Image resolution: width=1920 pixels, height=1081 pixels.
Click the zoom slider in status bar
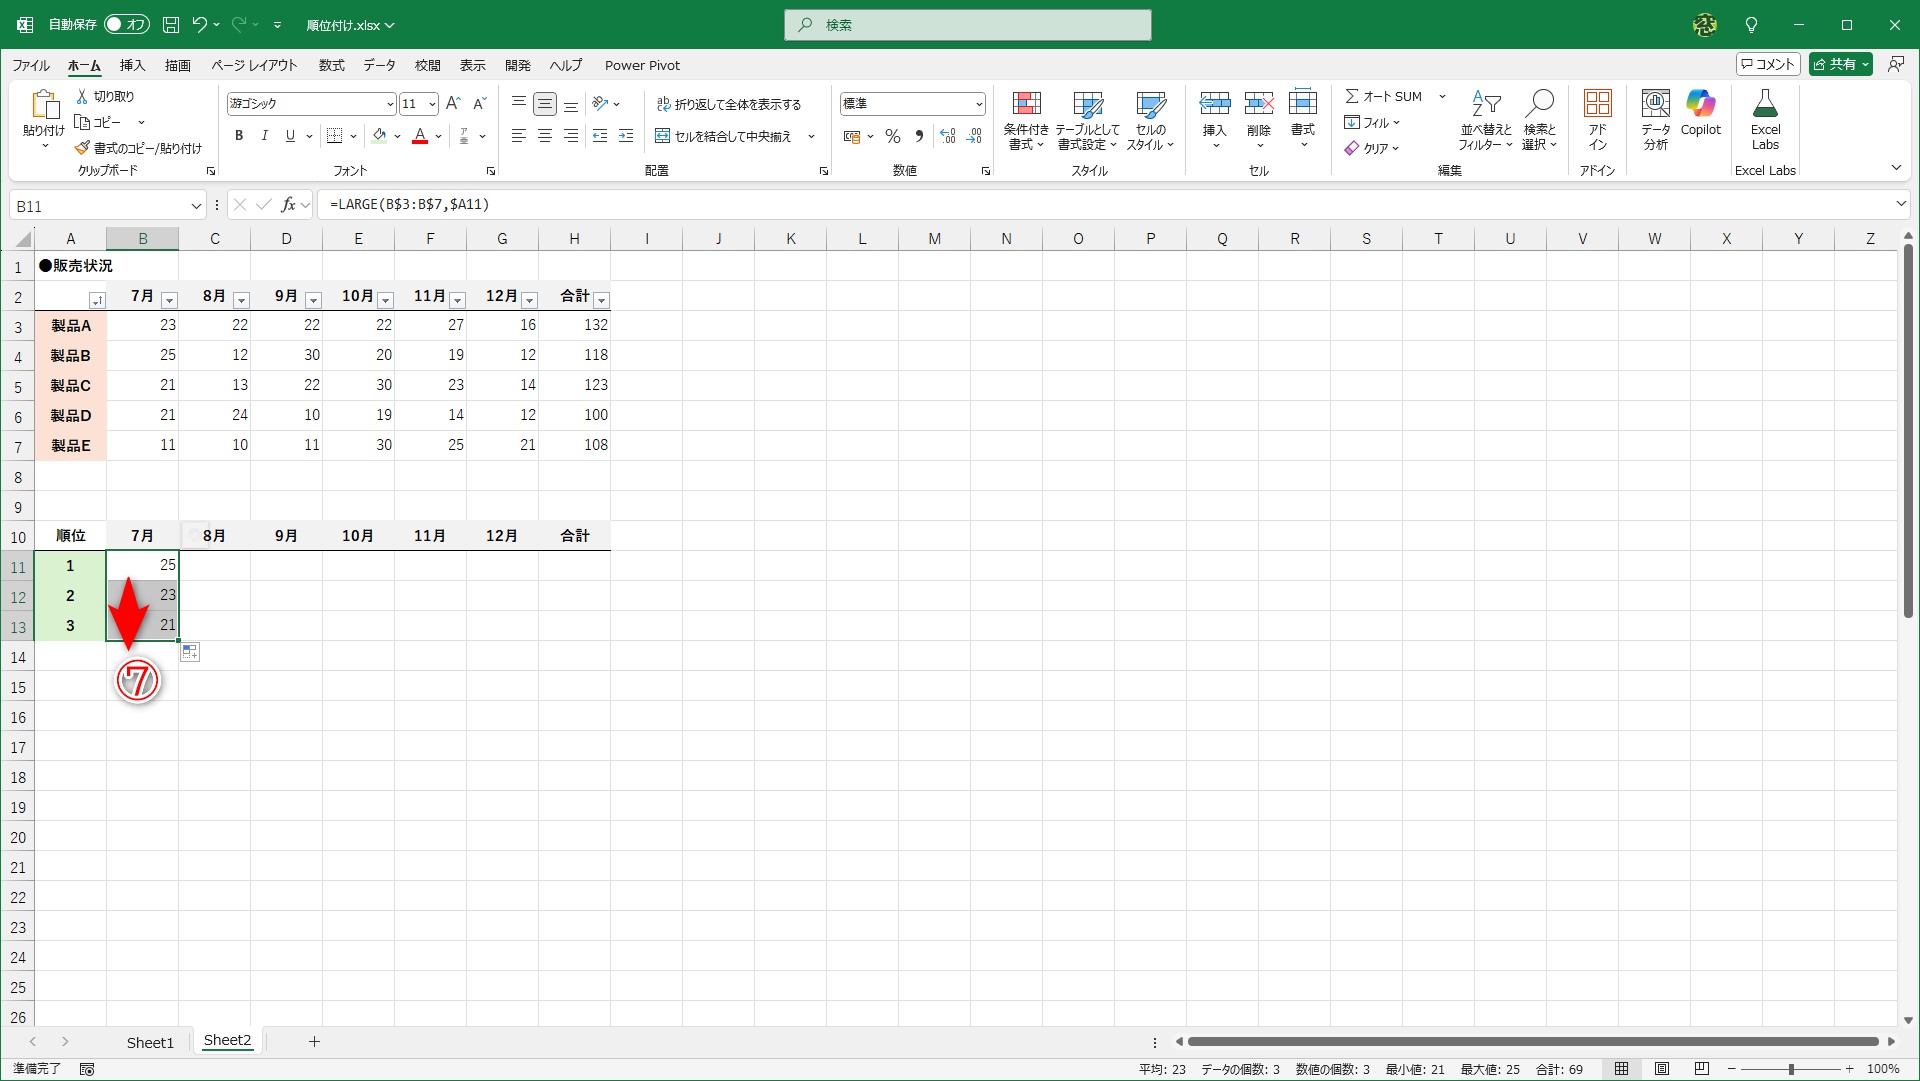coord(1790,1069)
